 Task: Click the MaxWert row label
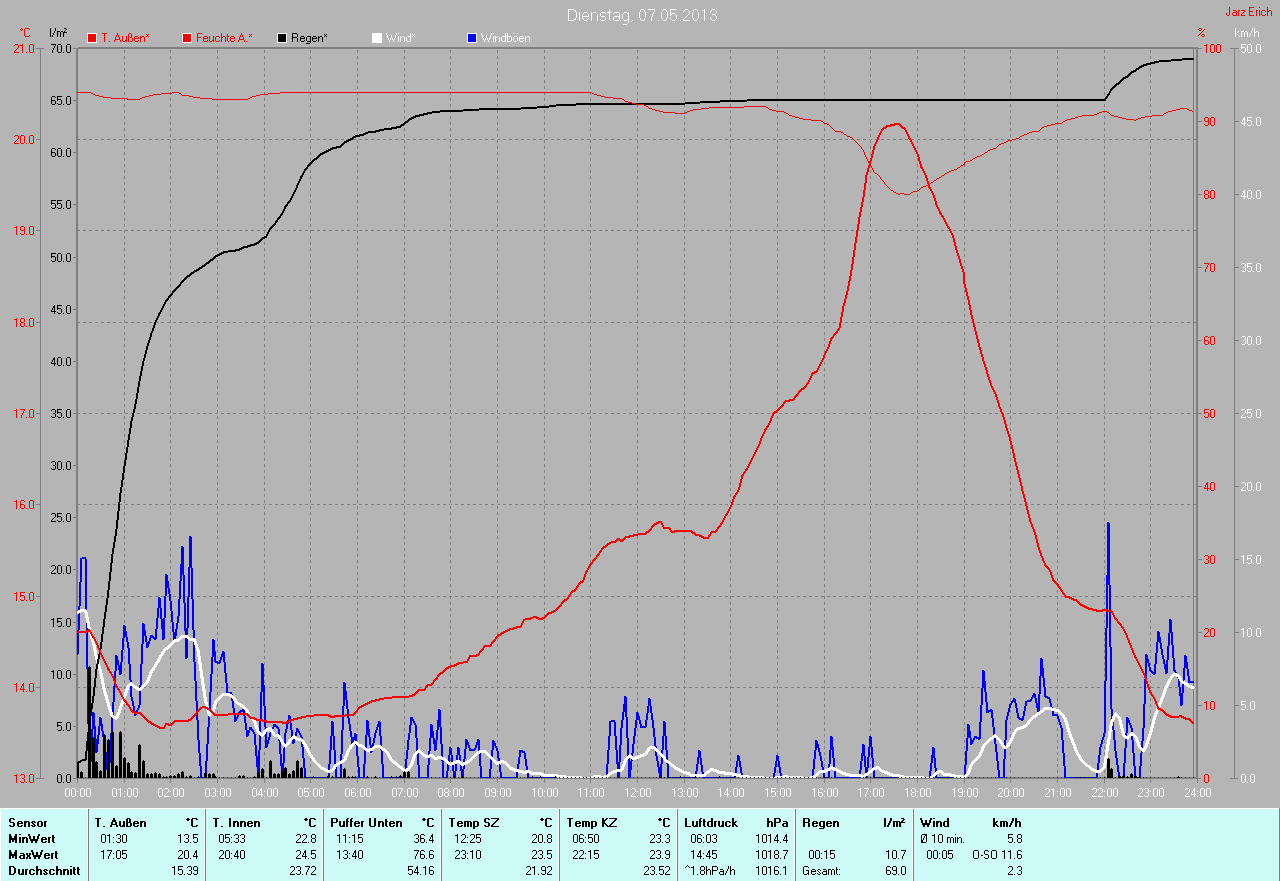coord(32,855)
